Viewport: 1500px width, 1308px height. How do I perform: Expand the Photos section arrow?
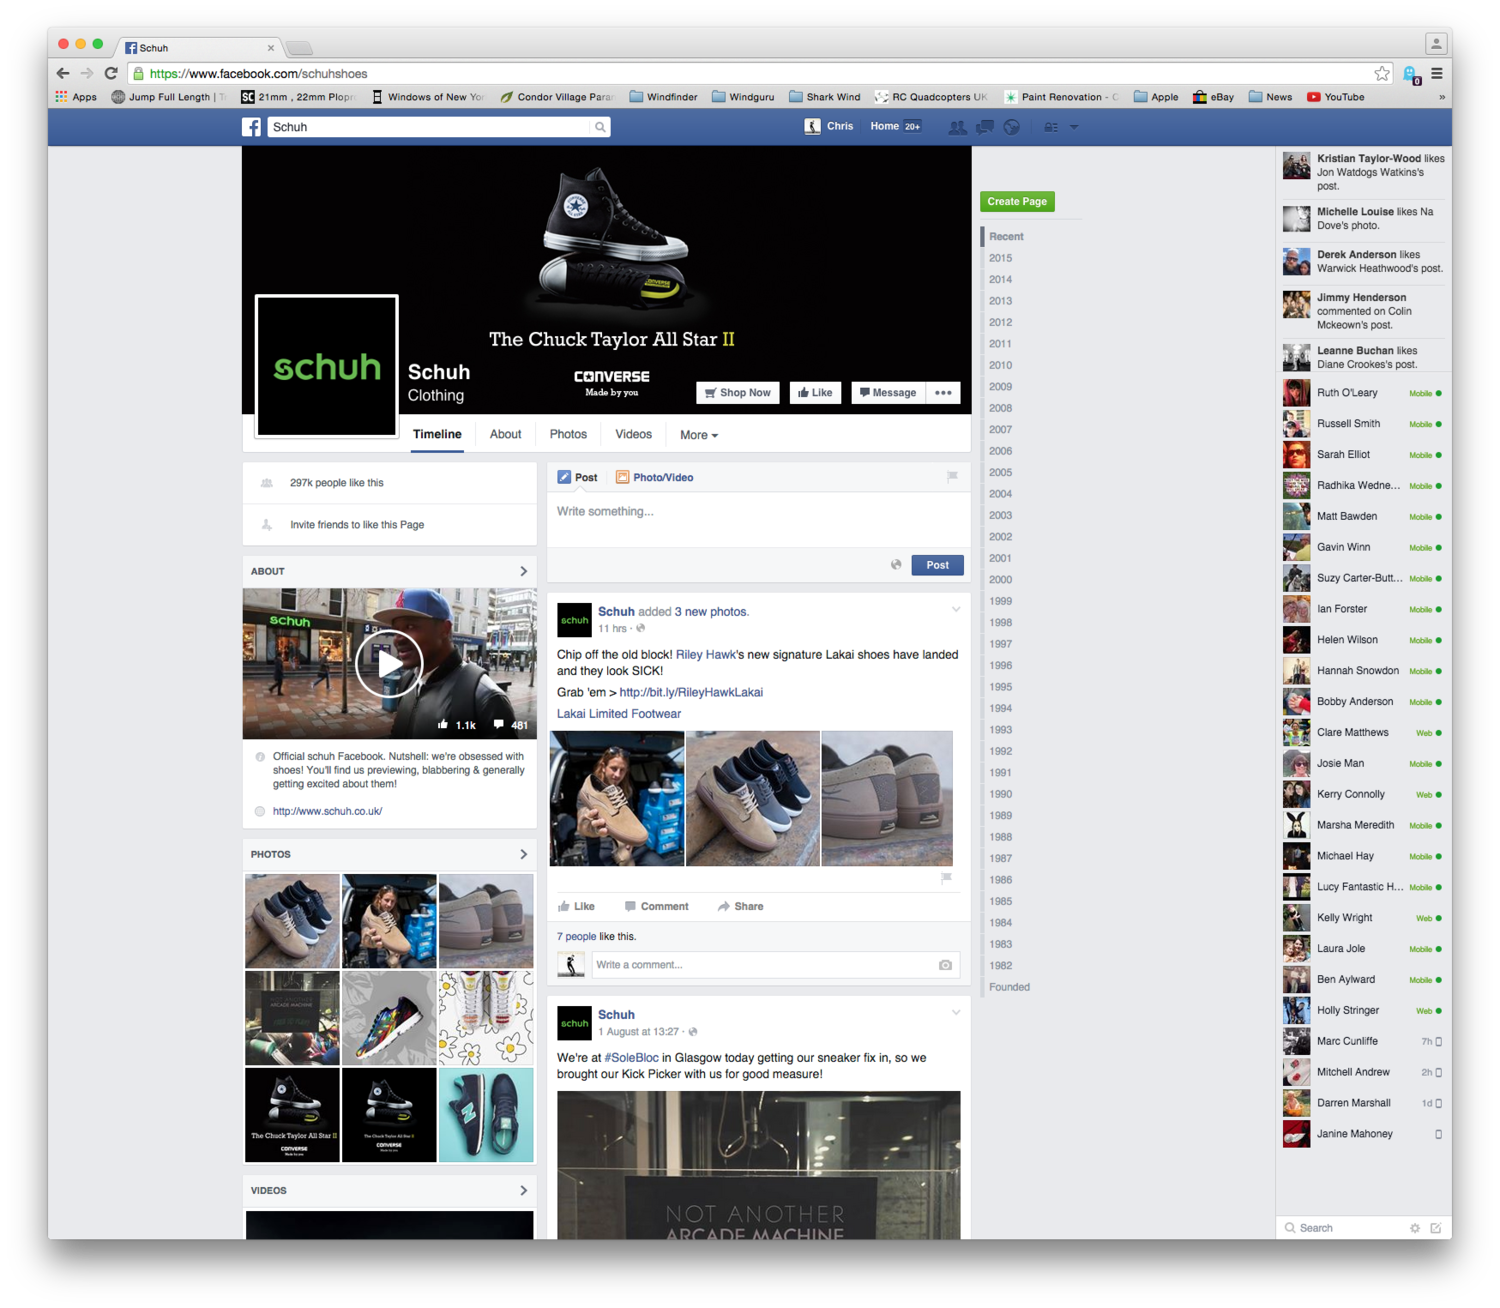click(x=523, y=854)
